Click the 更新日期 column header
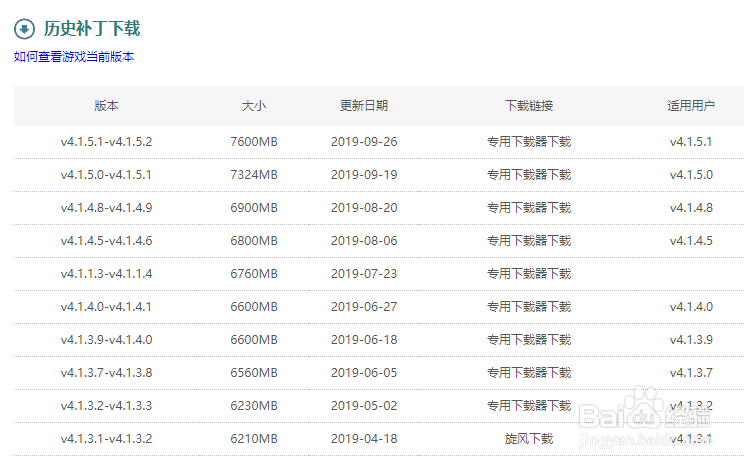The height and width of the screenshot is (466, 754). (x=364, y=106)
